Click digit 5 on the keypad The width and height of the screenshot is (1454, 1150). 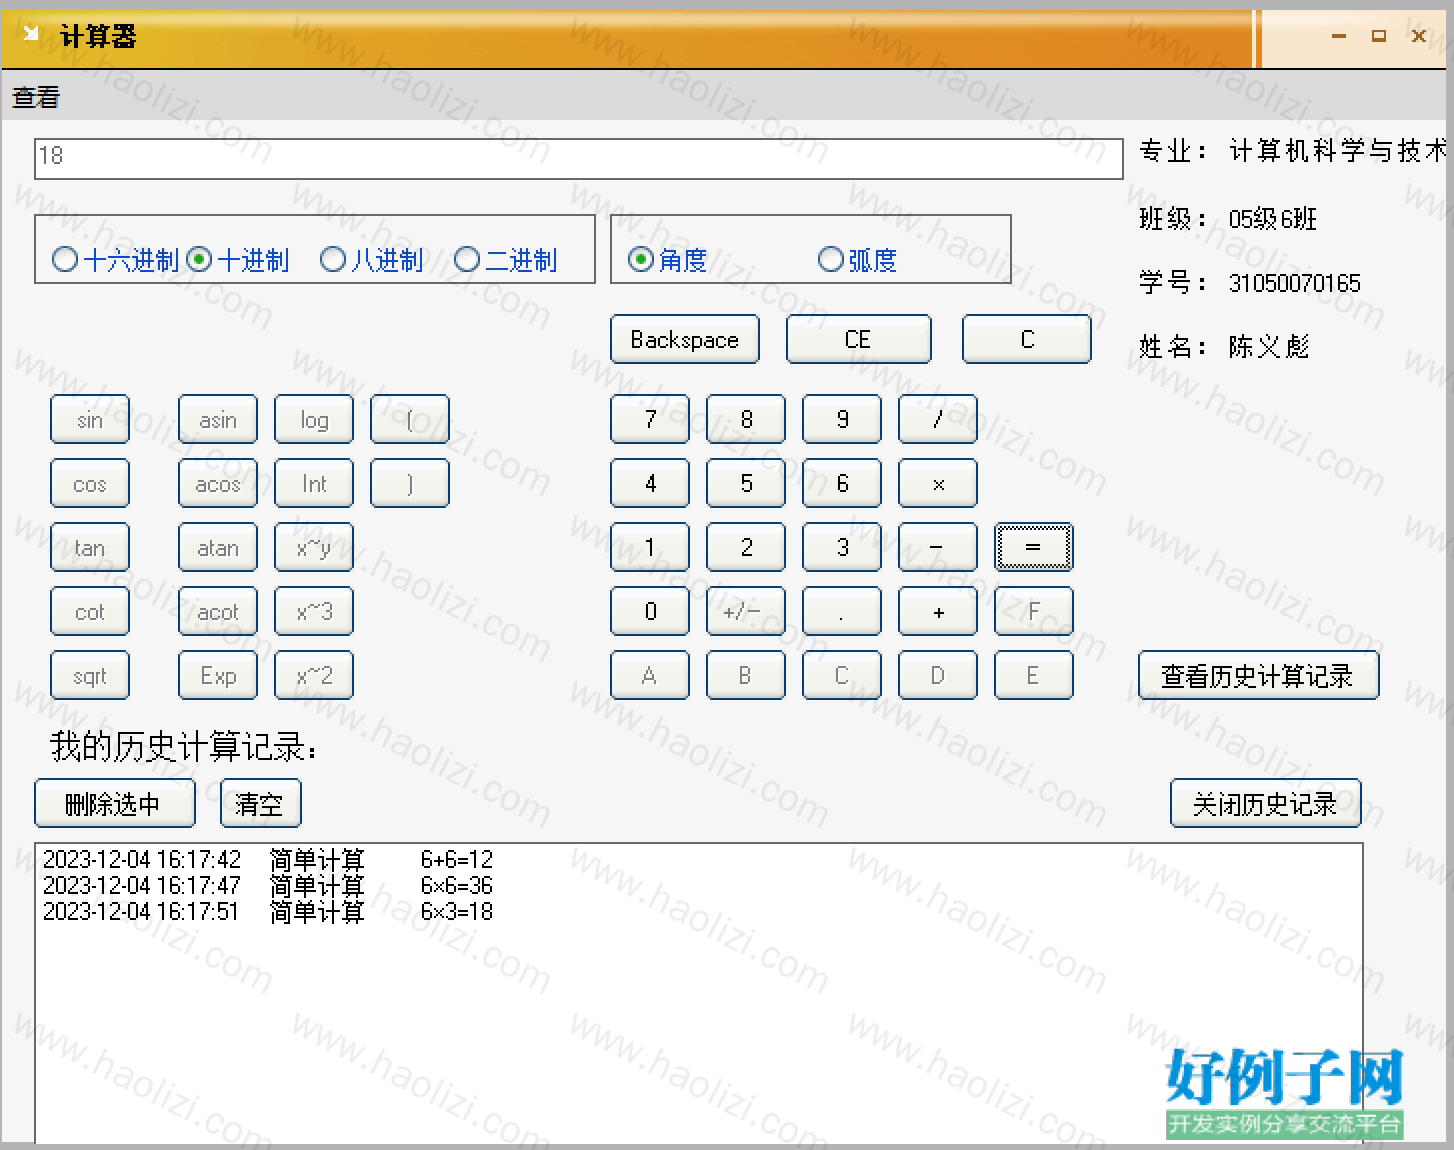(746, 483)
